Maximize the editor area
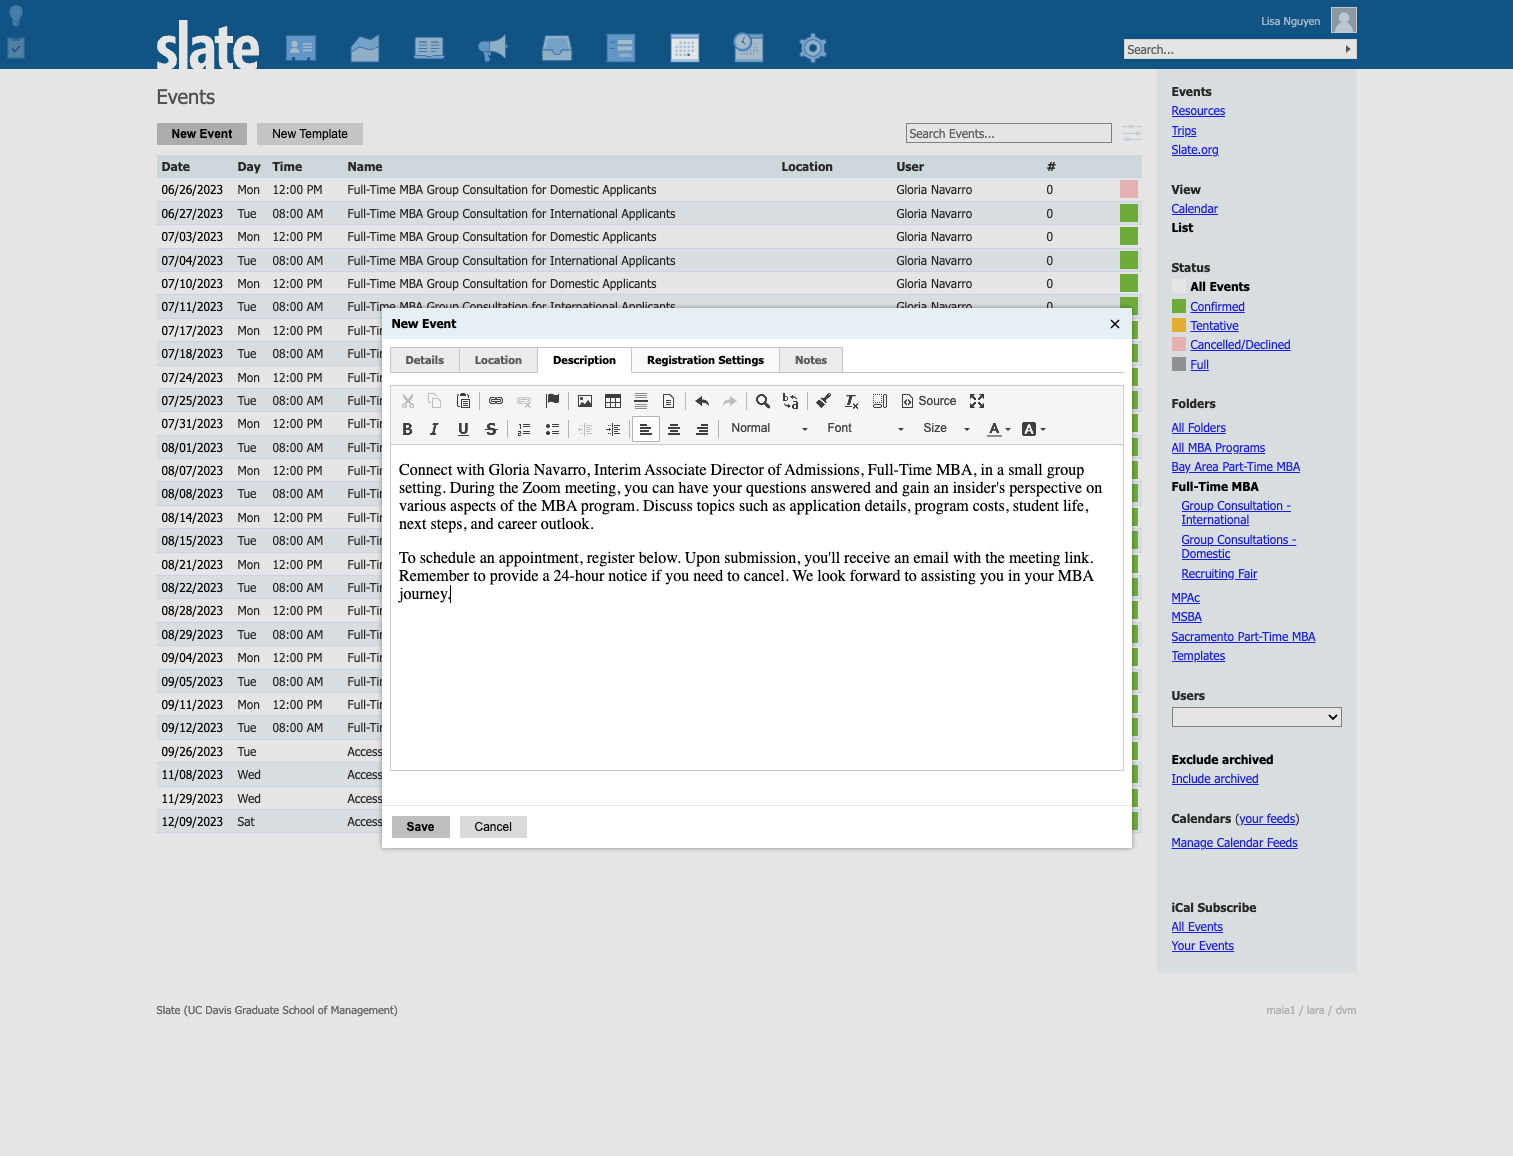The height and width of the screenshot is (1156, 1513). coord(977,401)
